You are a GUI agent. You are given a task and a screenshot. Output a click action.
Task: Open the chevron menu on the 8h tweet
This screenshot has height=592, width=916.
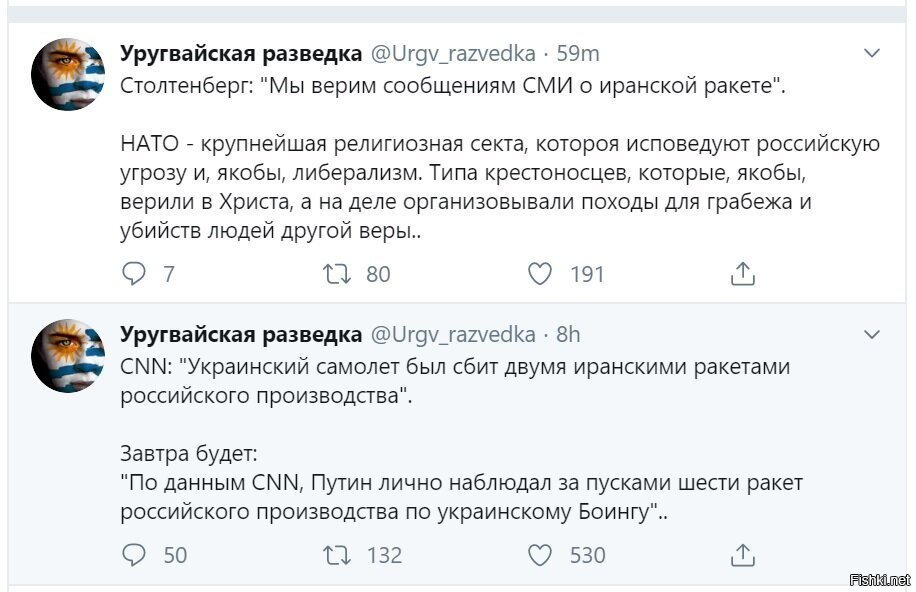point(872,334)
